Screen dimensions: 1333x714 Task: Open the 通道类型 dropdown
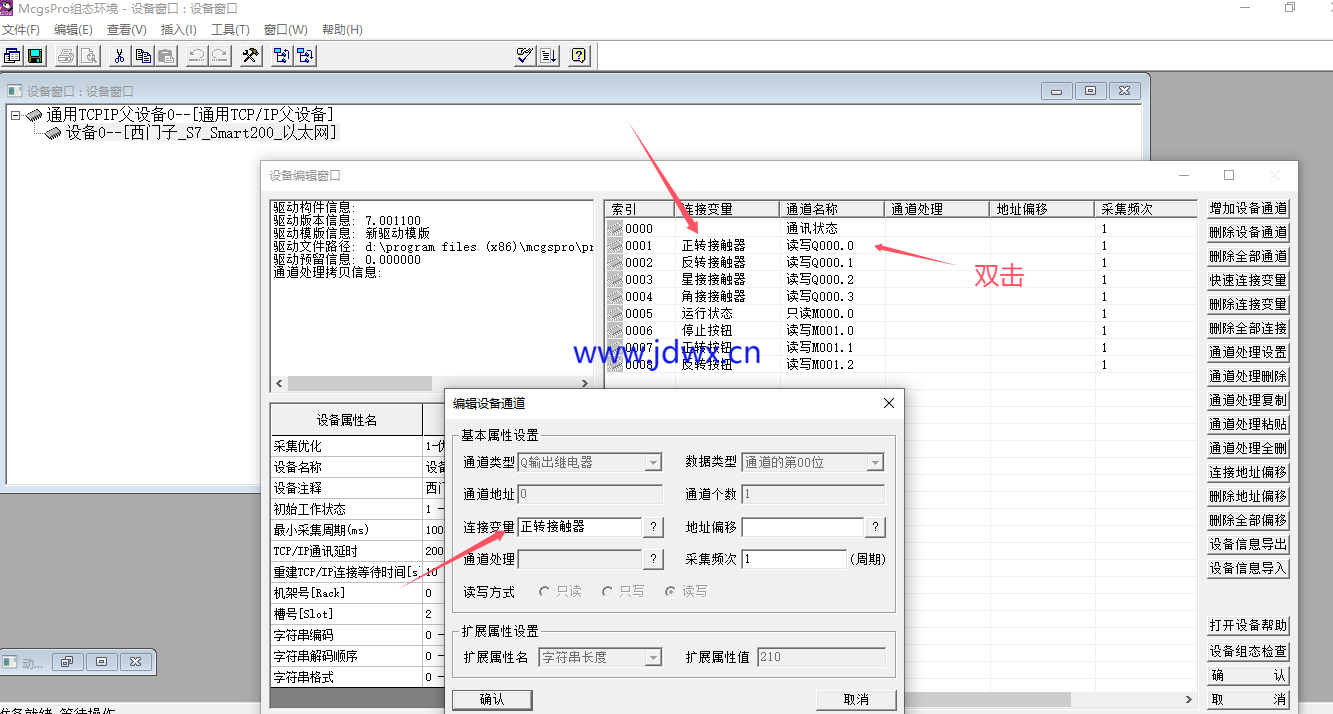[653, 462]
